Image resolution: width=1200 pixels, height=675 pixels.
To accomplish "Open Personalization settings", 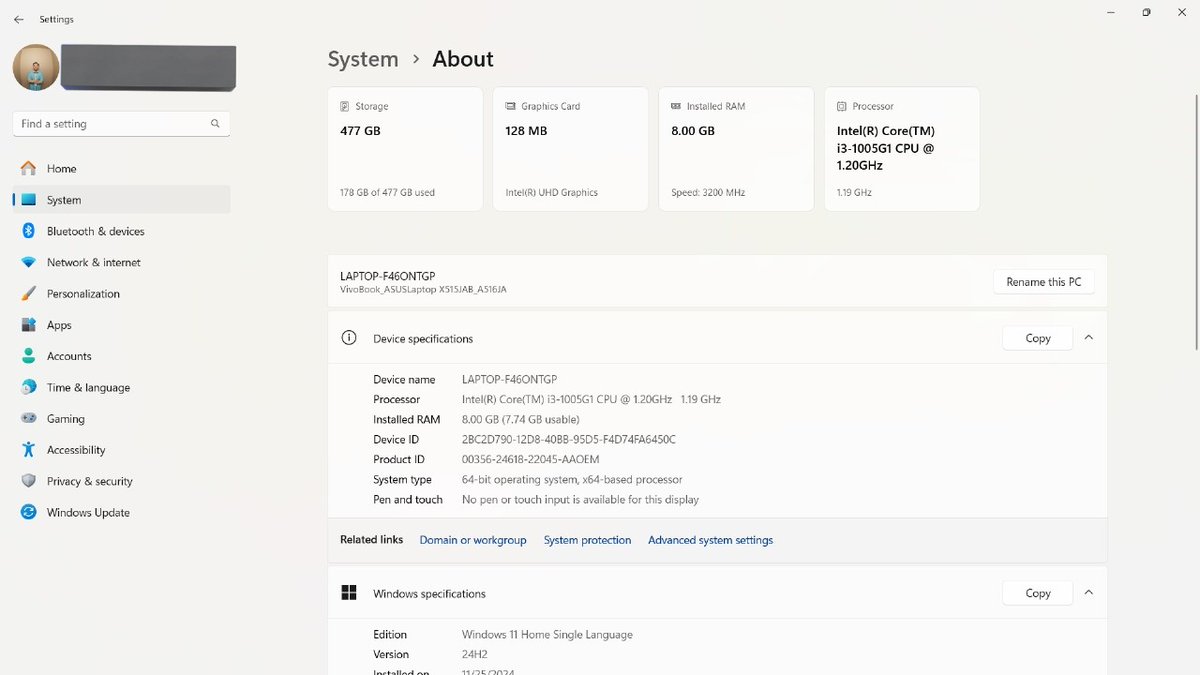I will tap(121, 294).
